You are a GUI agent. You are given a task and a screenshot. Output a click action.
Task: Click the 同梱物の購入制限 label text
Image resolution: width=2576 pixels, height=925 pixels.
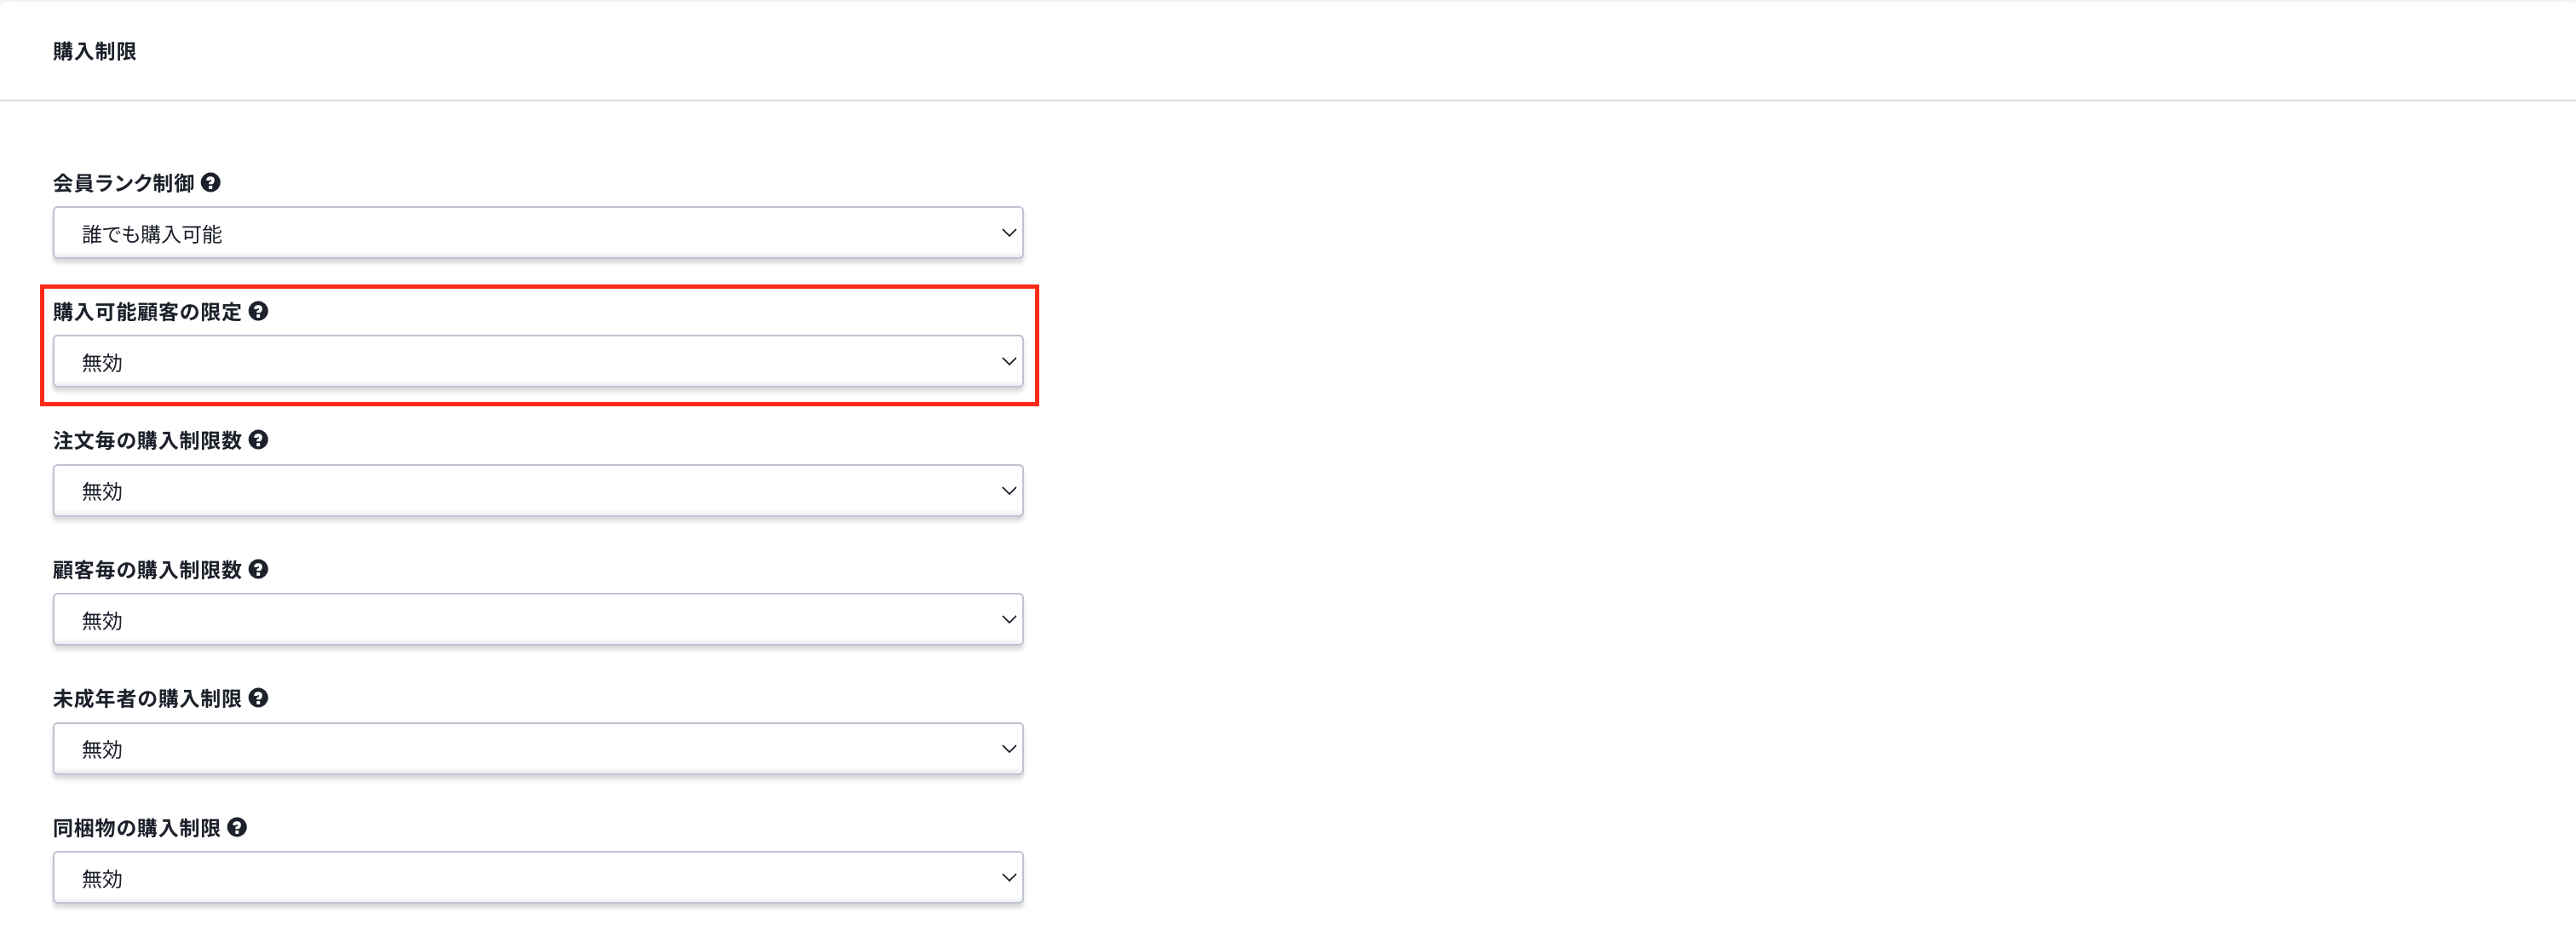[x=136, y=828]
